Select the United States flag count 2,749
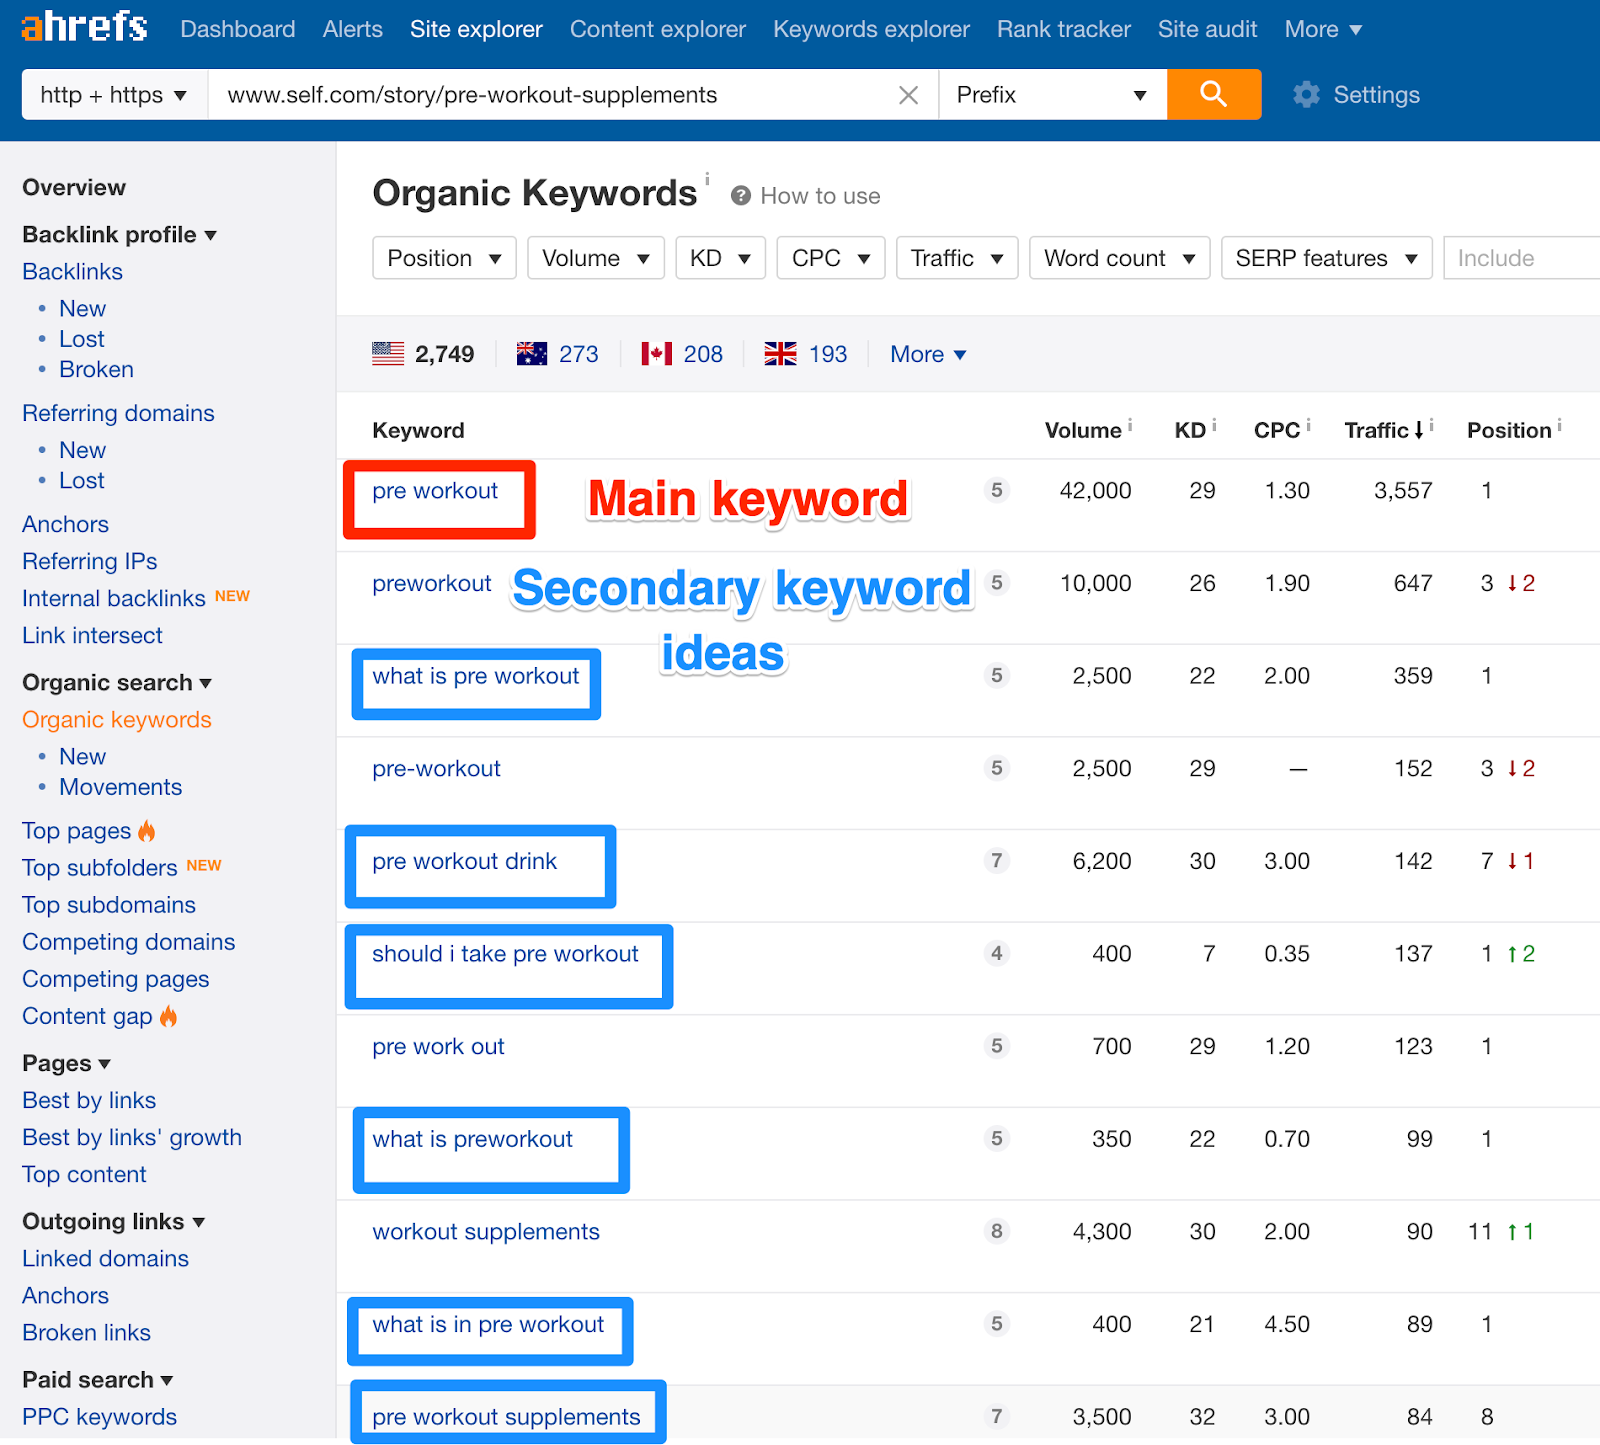 click(x=423, y=354)
